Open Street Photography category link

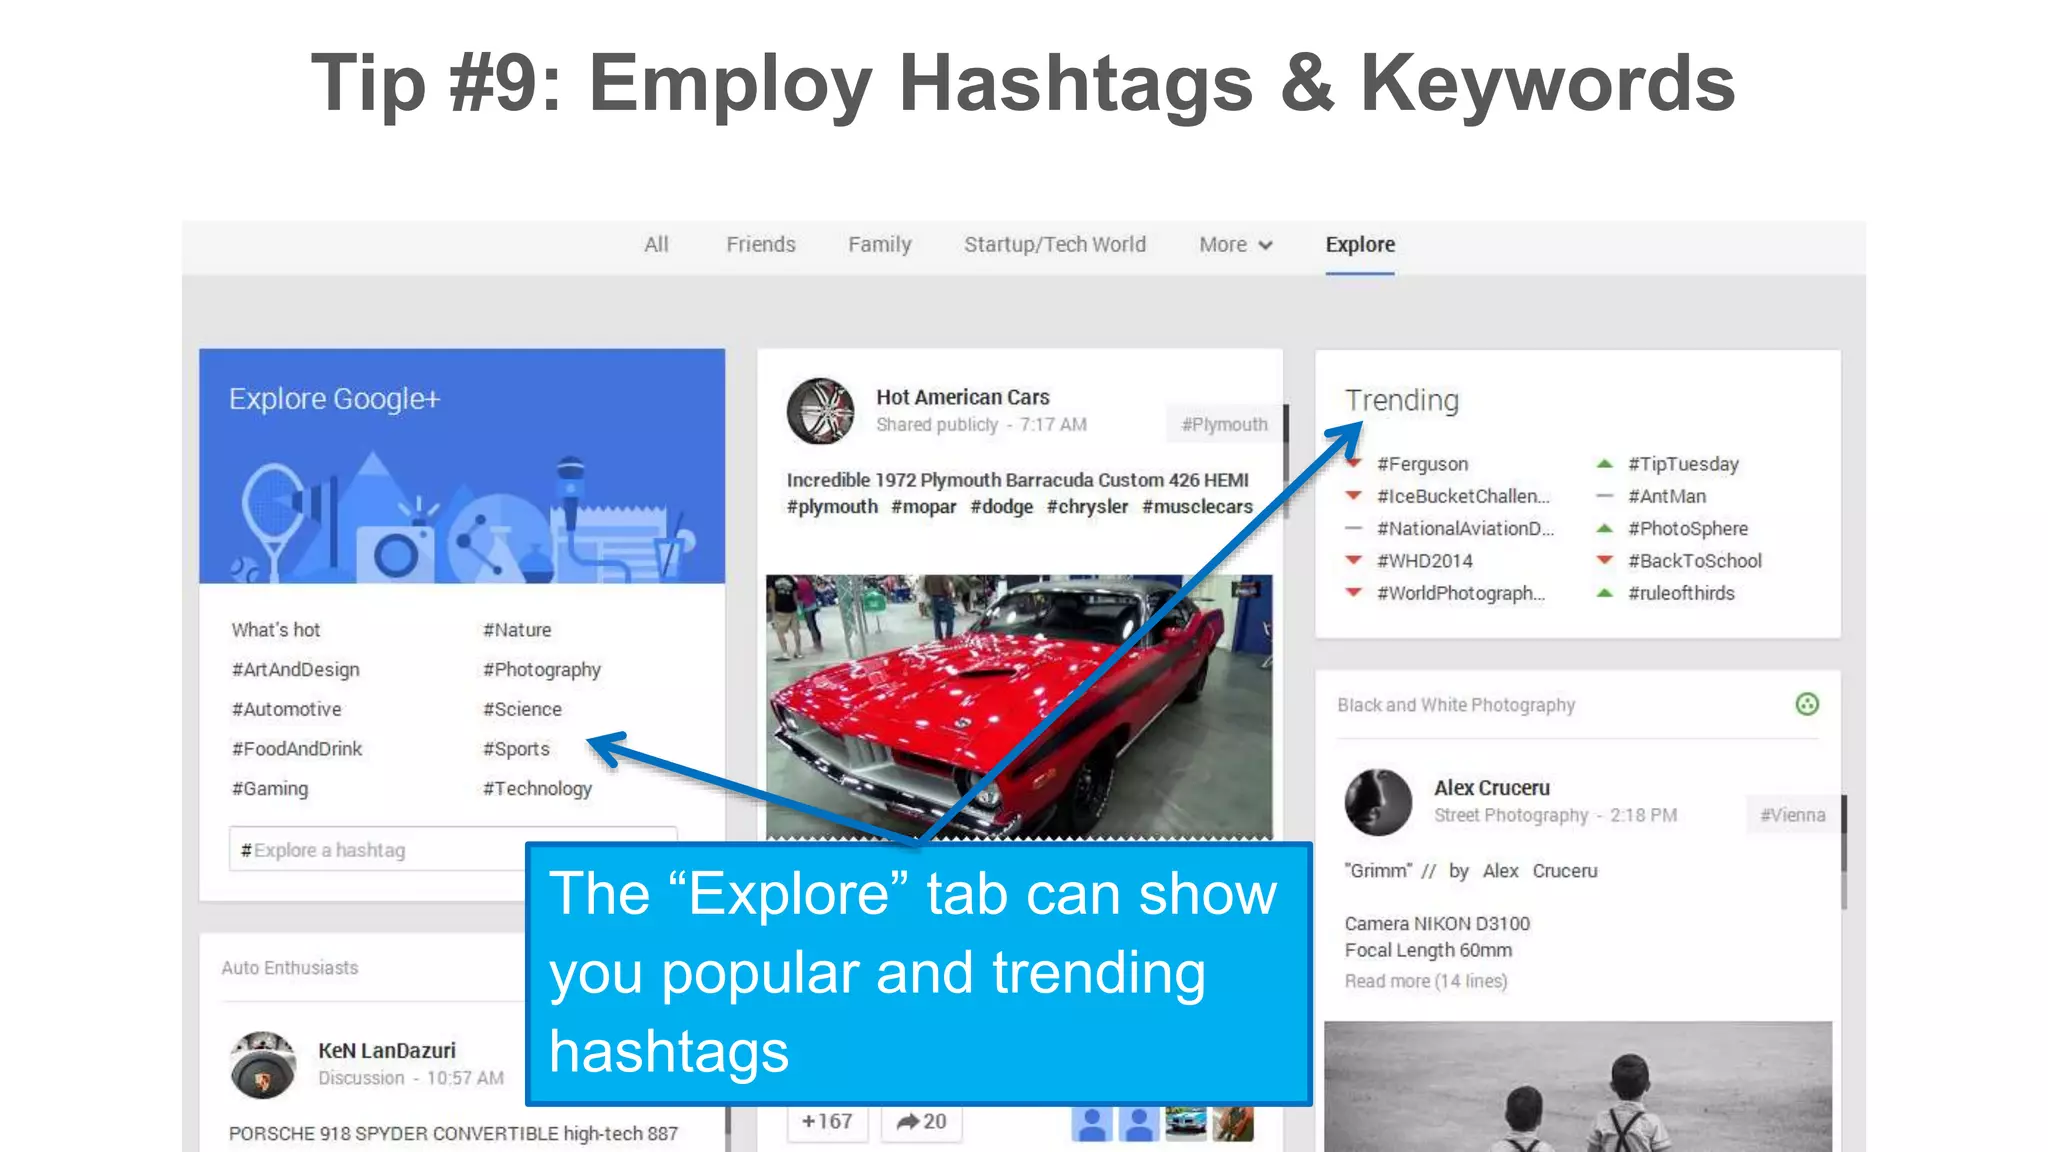click(x=1511, y=815)
